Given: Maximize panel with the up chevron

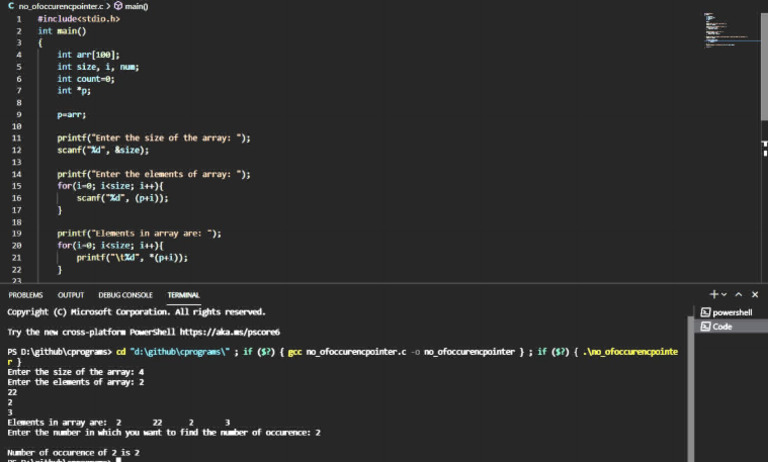Looking at the screenshot, I should 739,294.
